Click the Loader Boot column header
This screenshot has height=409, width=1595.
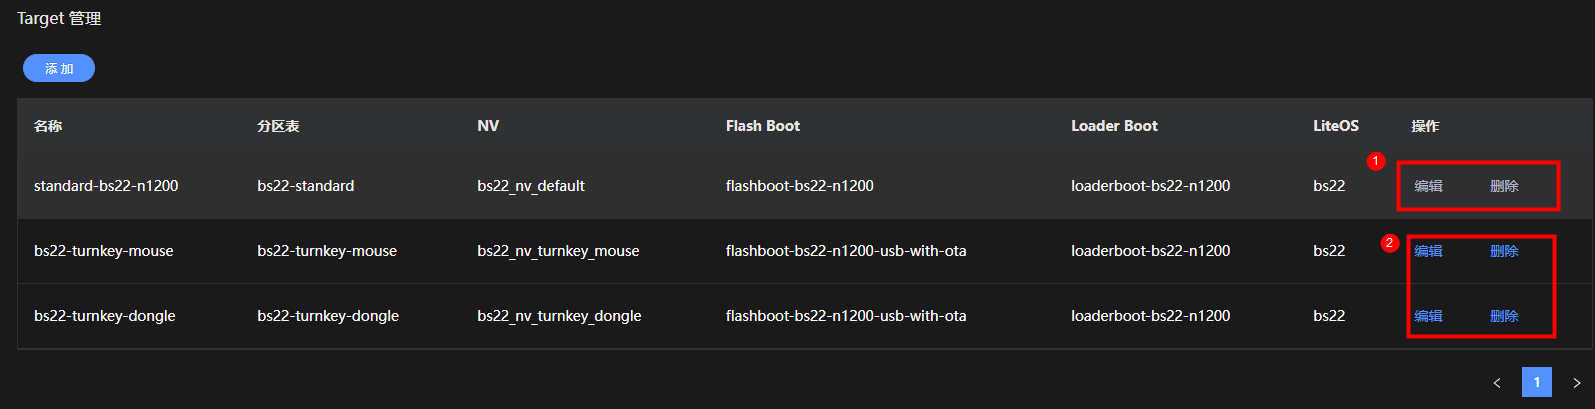click(x=1114, y=126)
